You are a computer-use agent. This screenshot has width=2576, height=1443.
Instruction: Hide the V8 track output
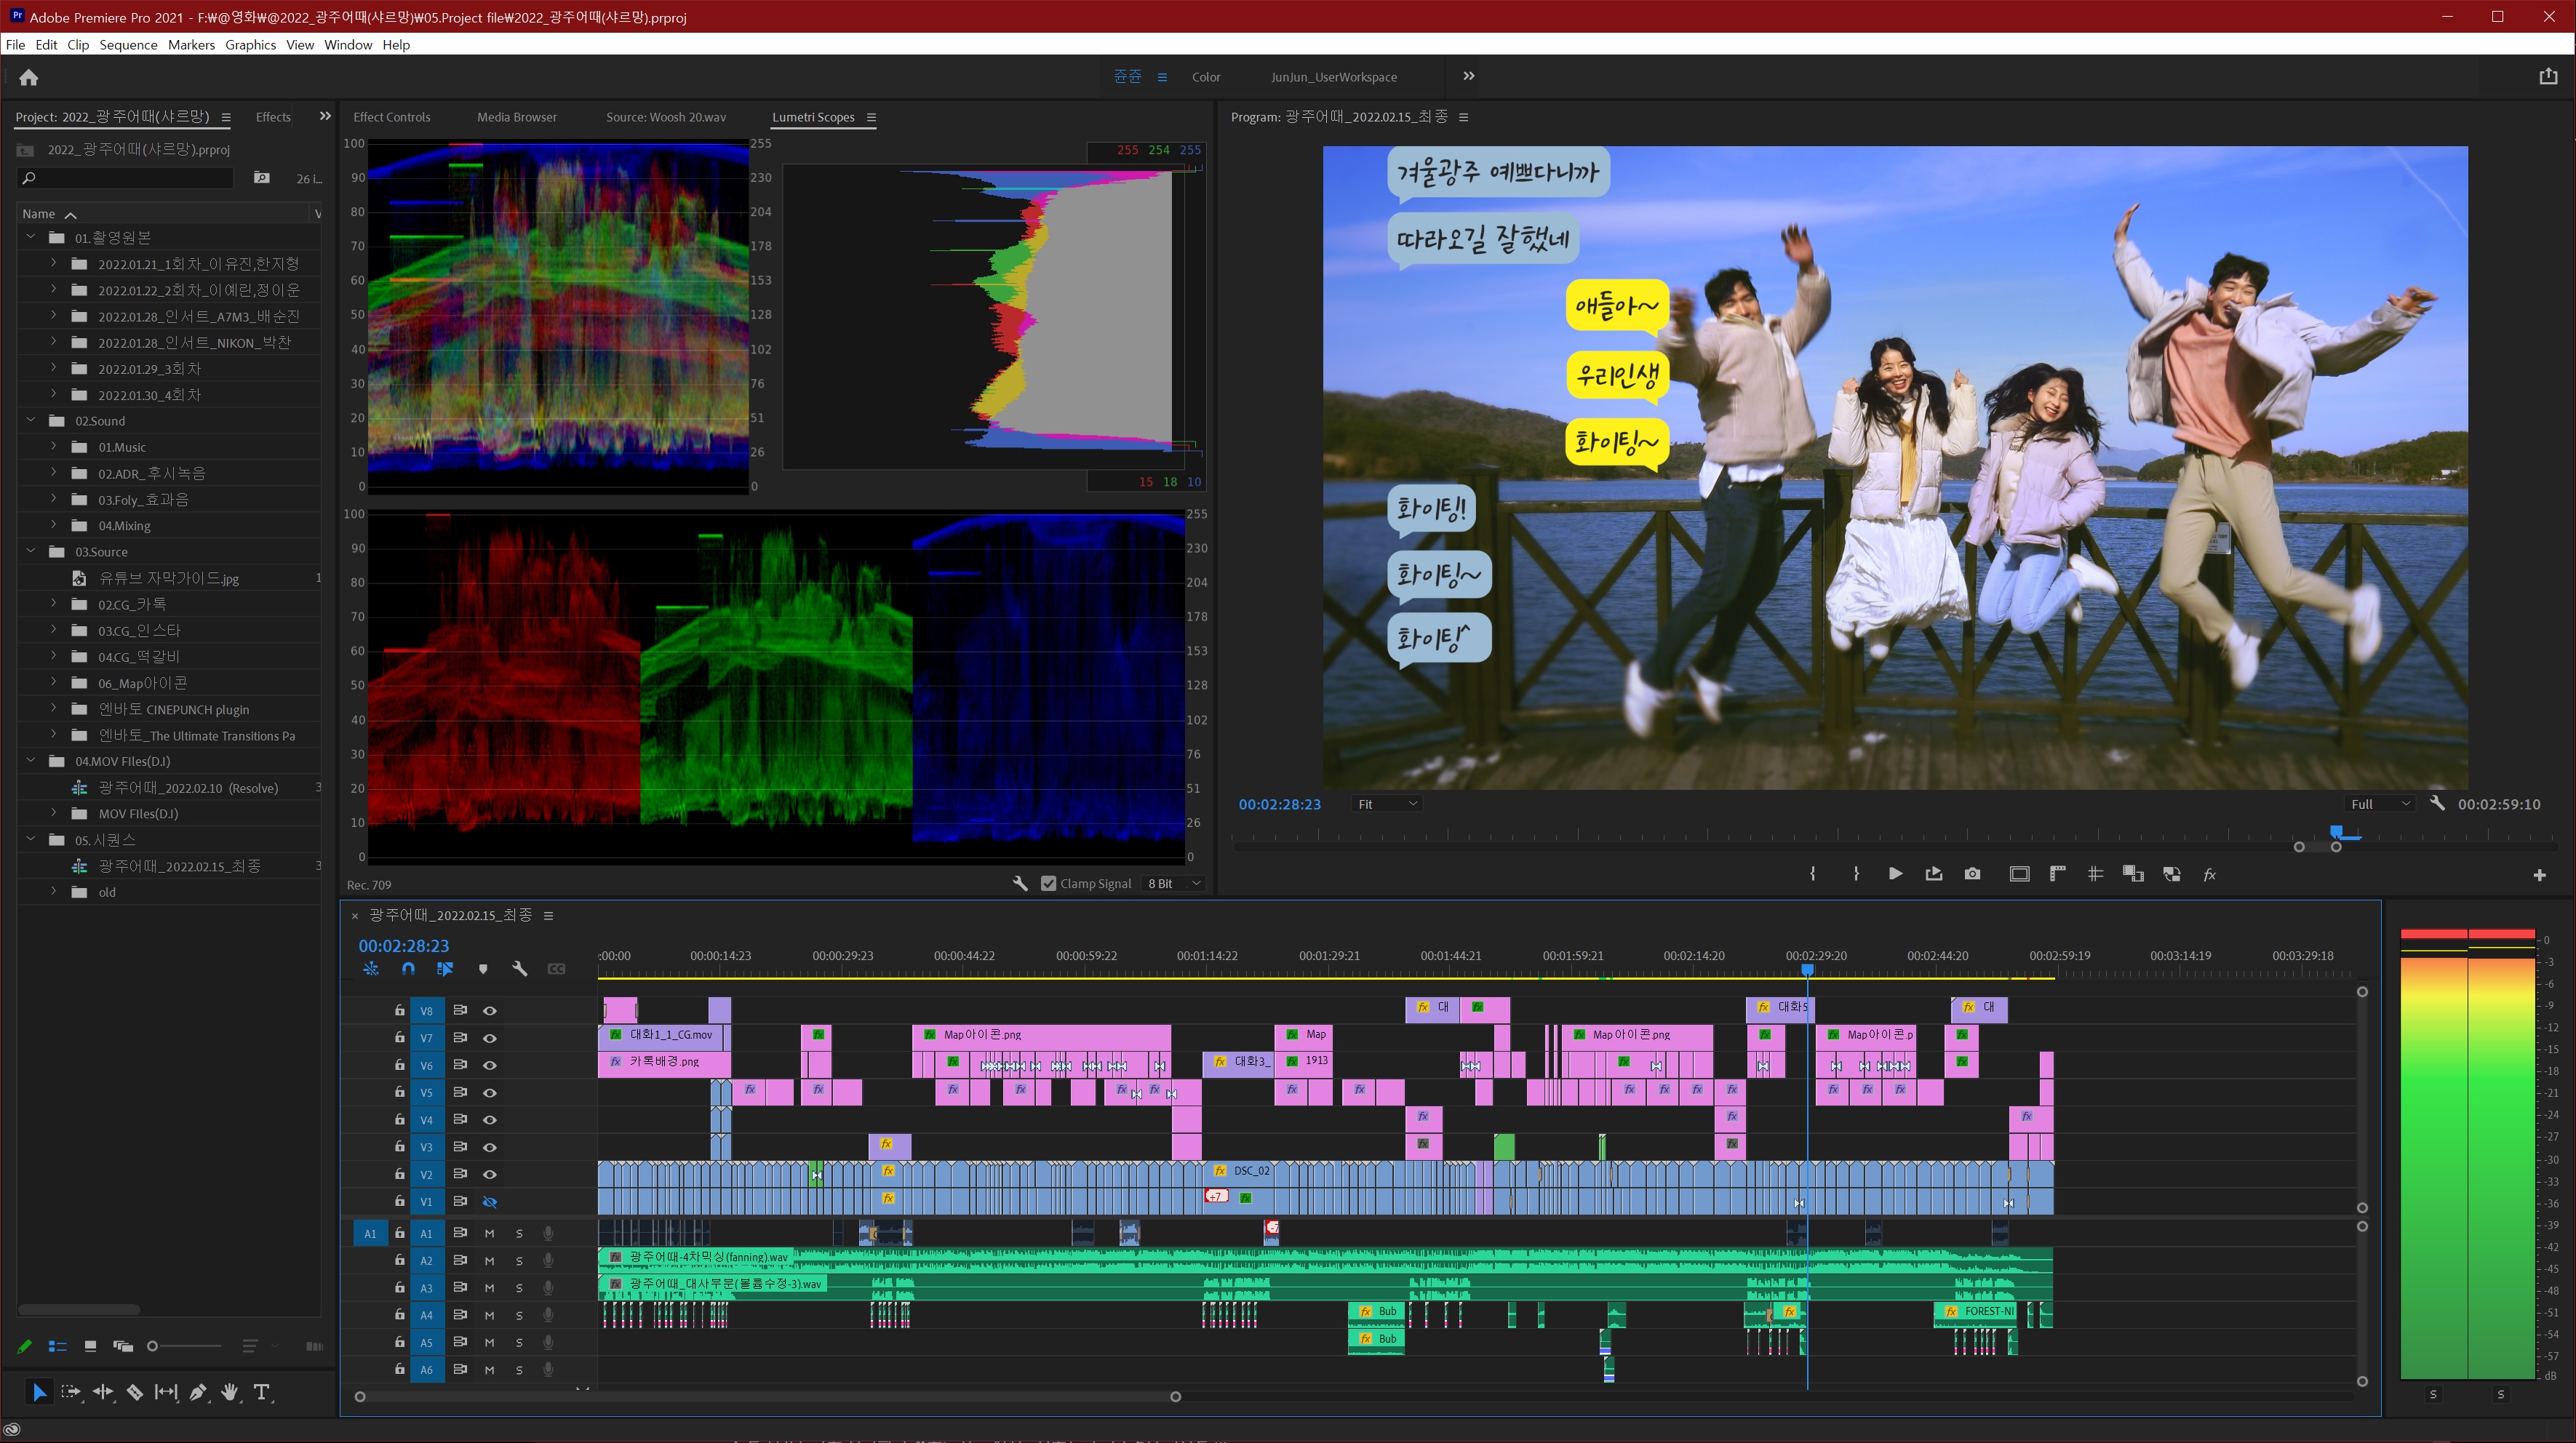coord(490,1011)
